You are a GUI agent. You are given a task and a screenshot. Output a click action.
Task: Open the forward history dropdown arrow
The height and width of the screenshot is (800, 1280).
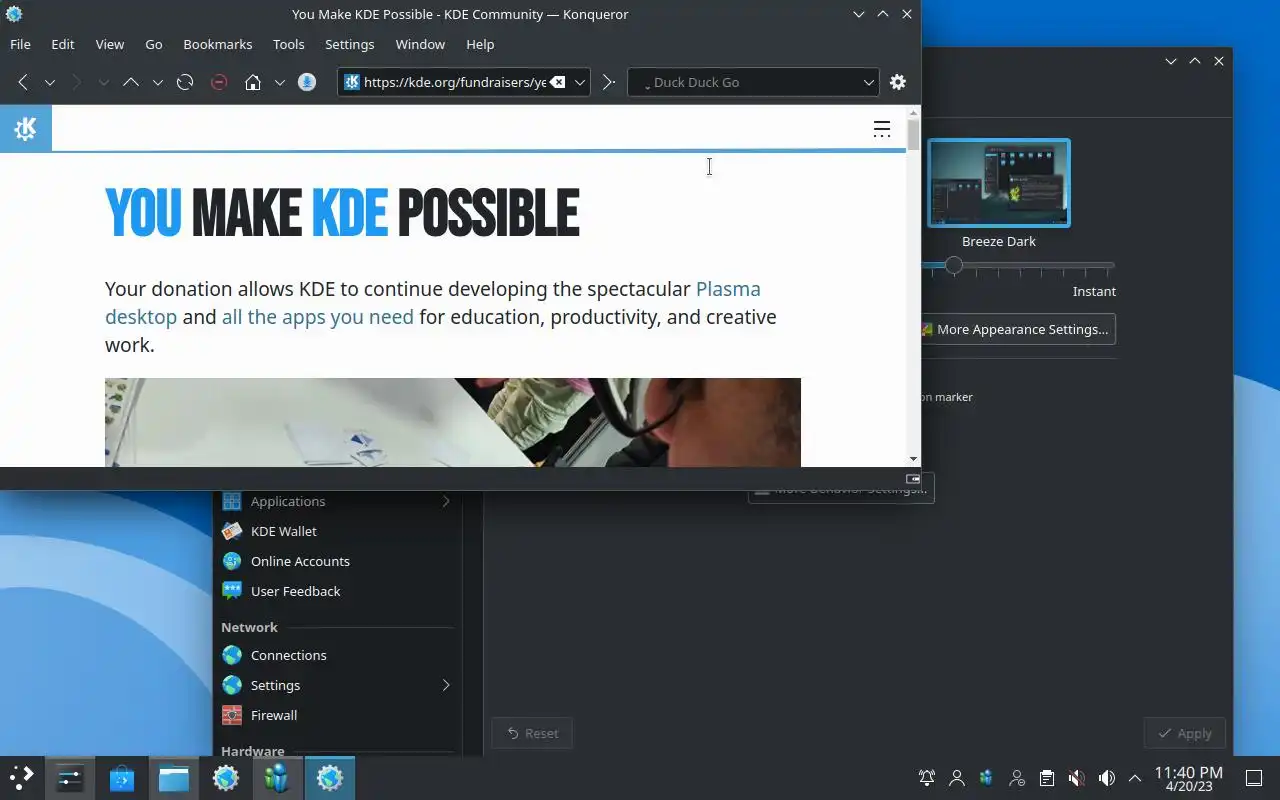[104, 82]
